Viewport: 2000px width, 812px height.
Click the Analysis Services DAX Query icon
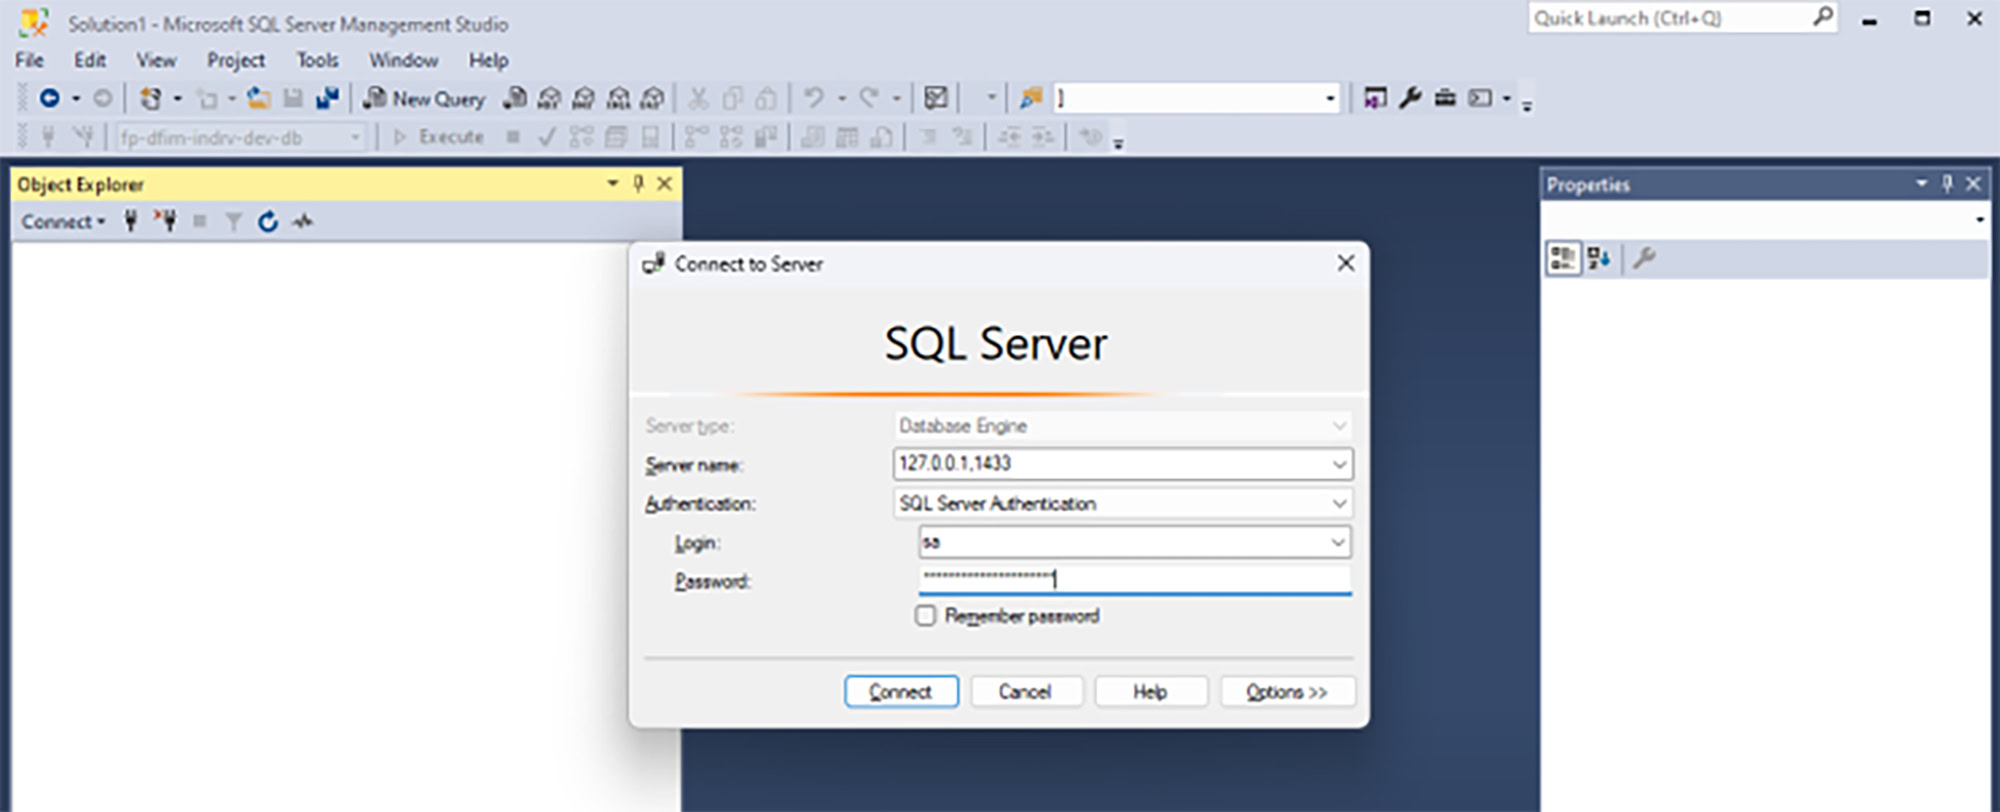pos(652,98)
